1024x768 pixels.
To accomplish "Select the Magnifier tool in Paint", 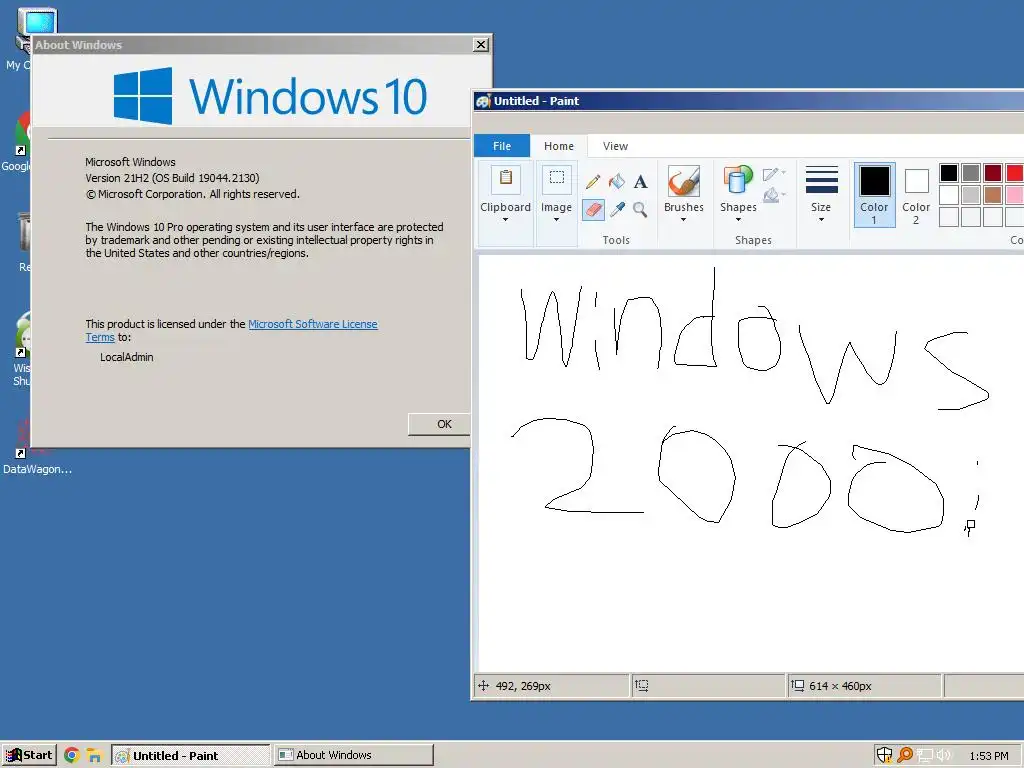I will [641, 210].
